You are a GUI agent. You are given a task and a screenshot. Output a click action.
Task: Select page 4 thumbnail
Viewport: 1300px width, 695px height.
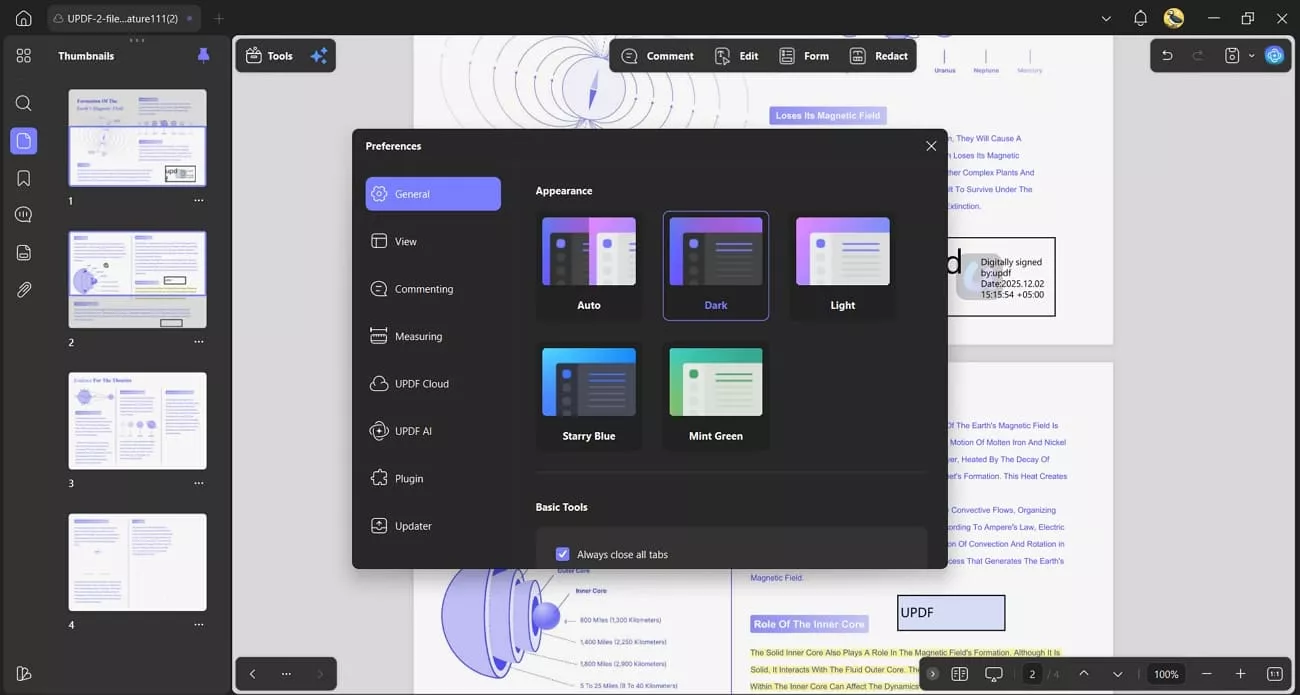point(137,562)
